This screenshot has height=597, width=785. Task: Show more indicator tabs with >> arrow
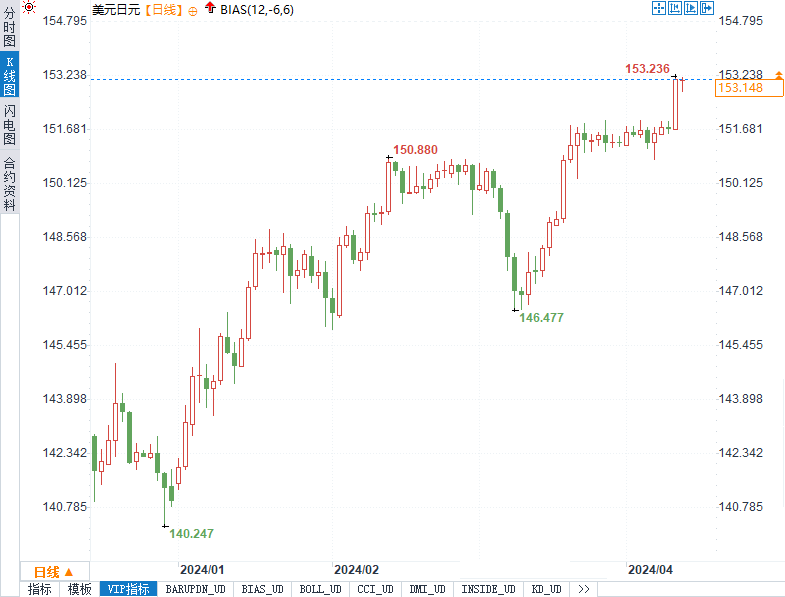(x=583, y=589)
